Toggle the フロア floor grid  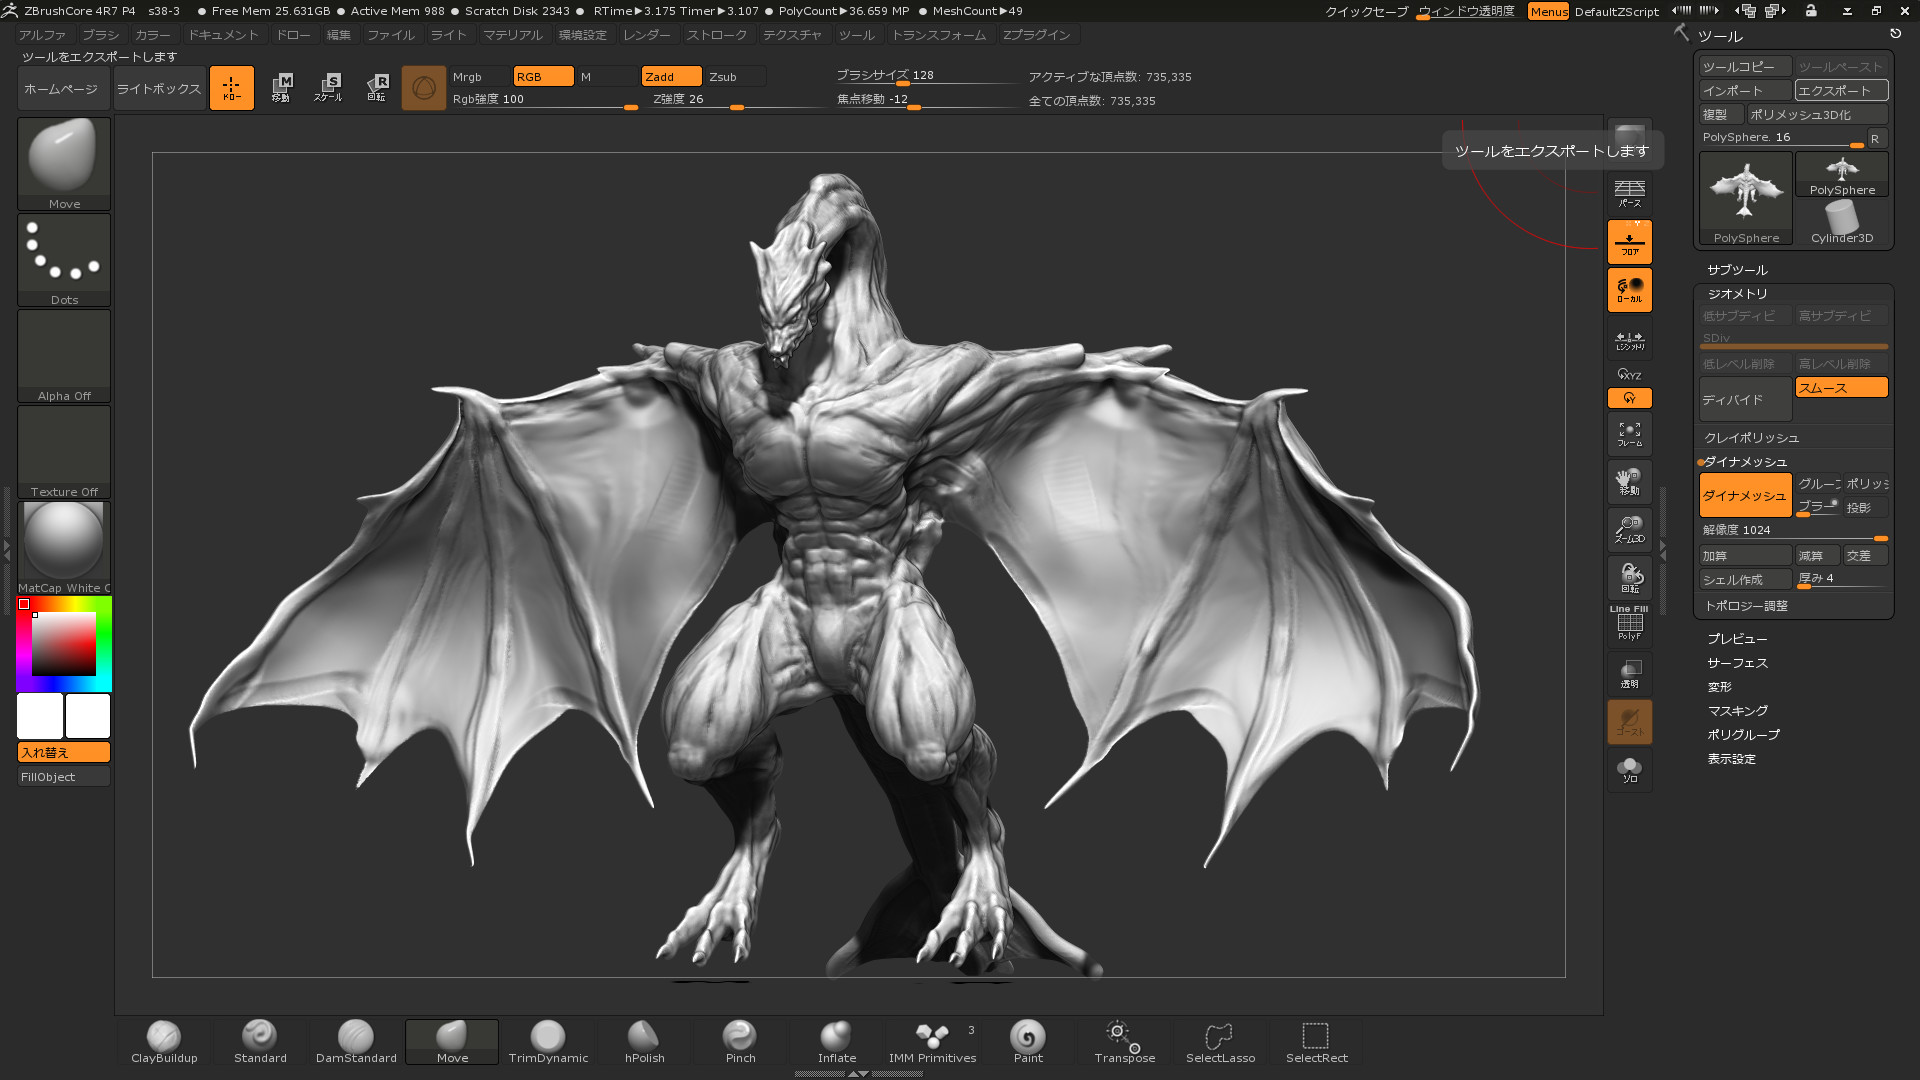[1629, 241]
